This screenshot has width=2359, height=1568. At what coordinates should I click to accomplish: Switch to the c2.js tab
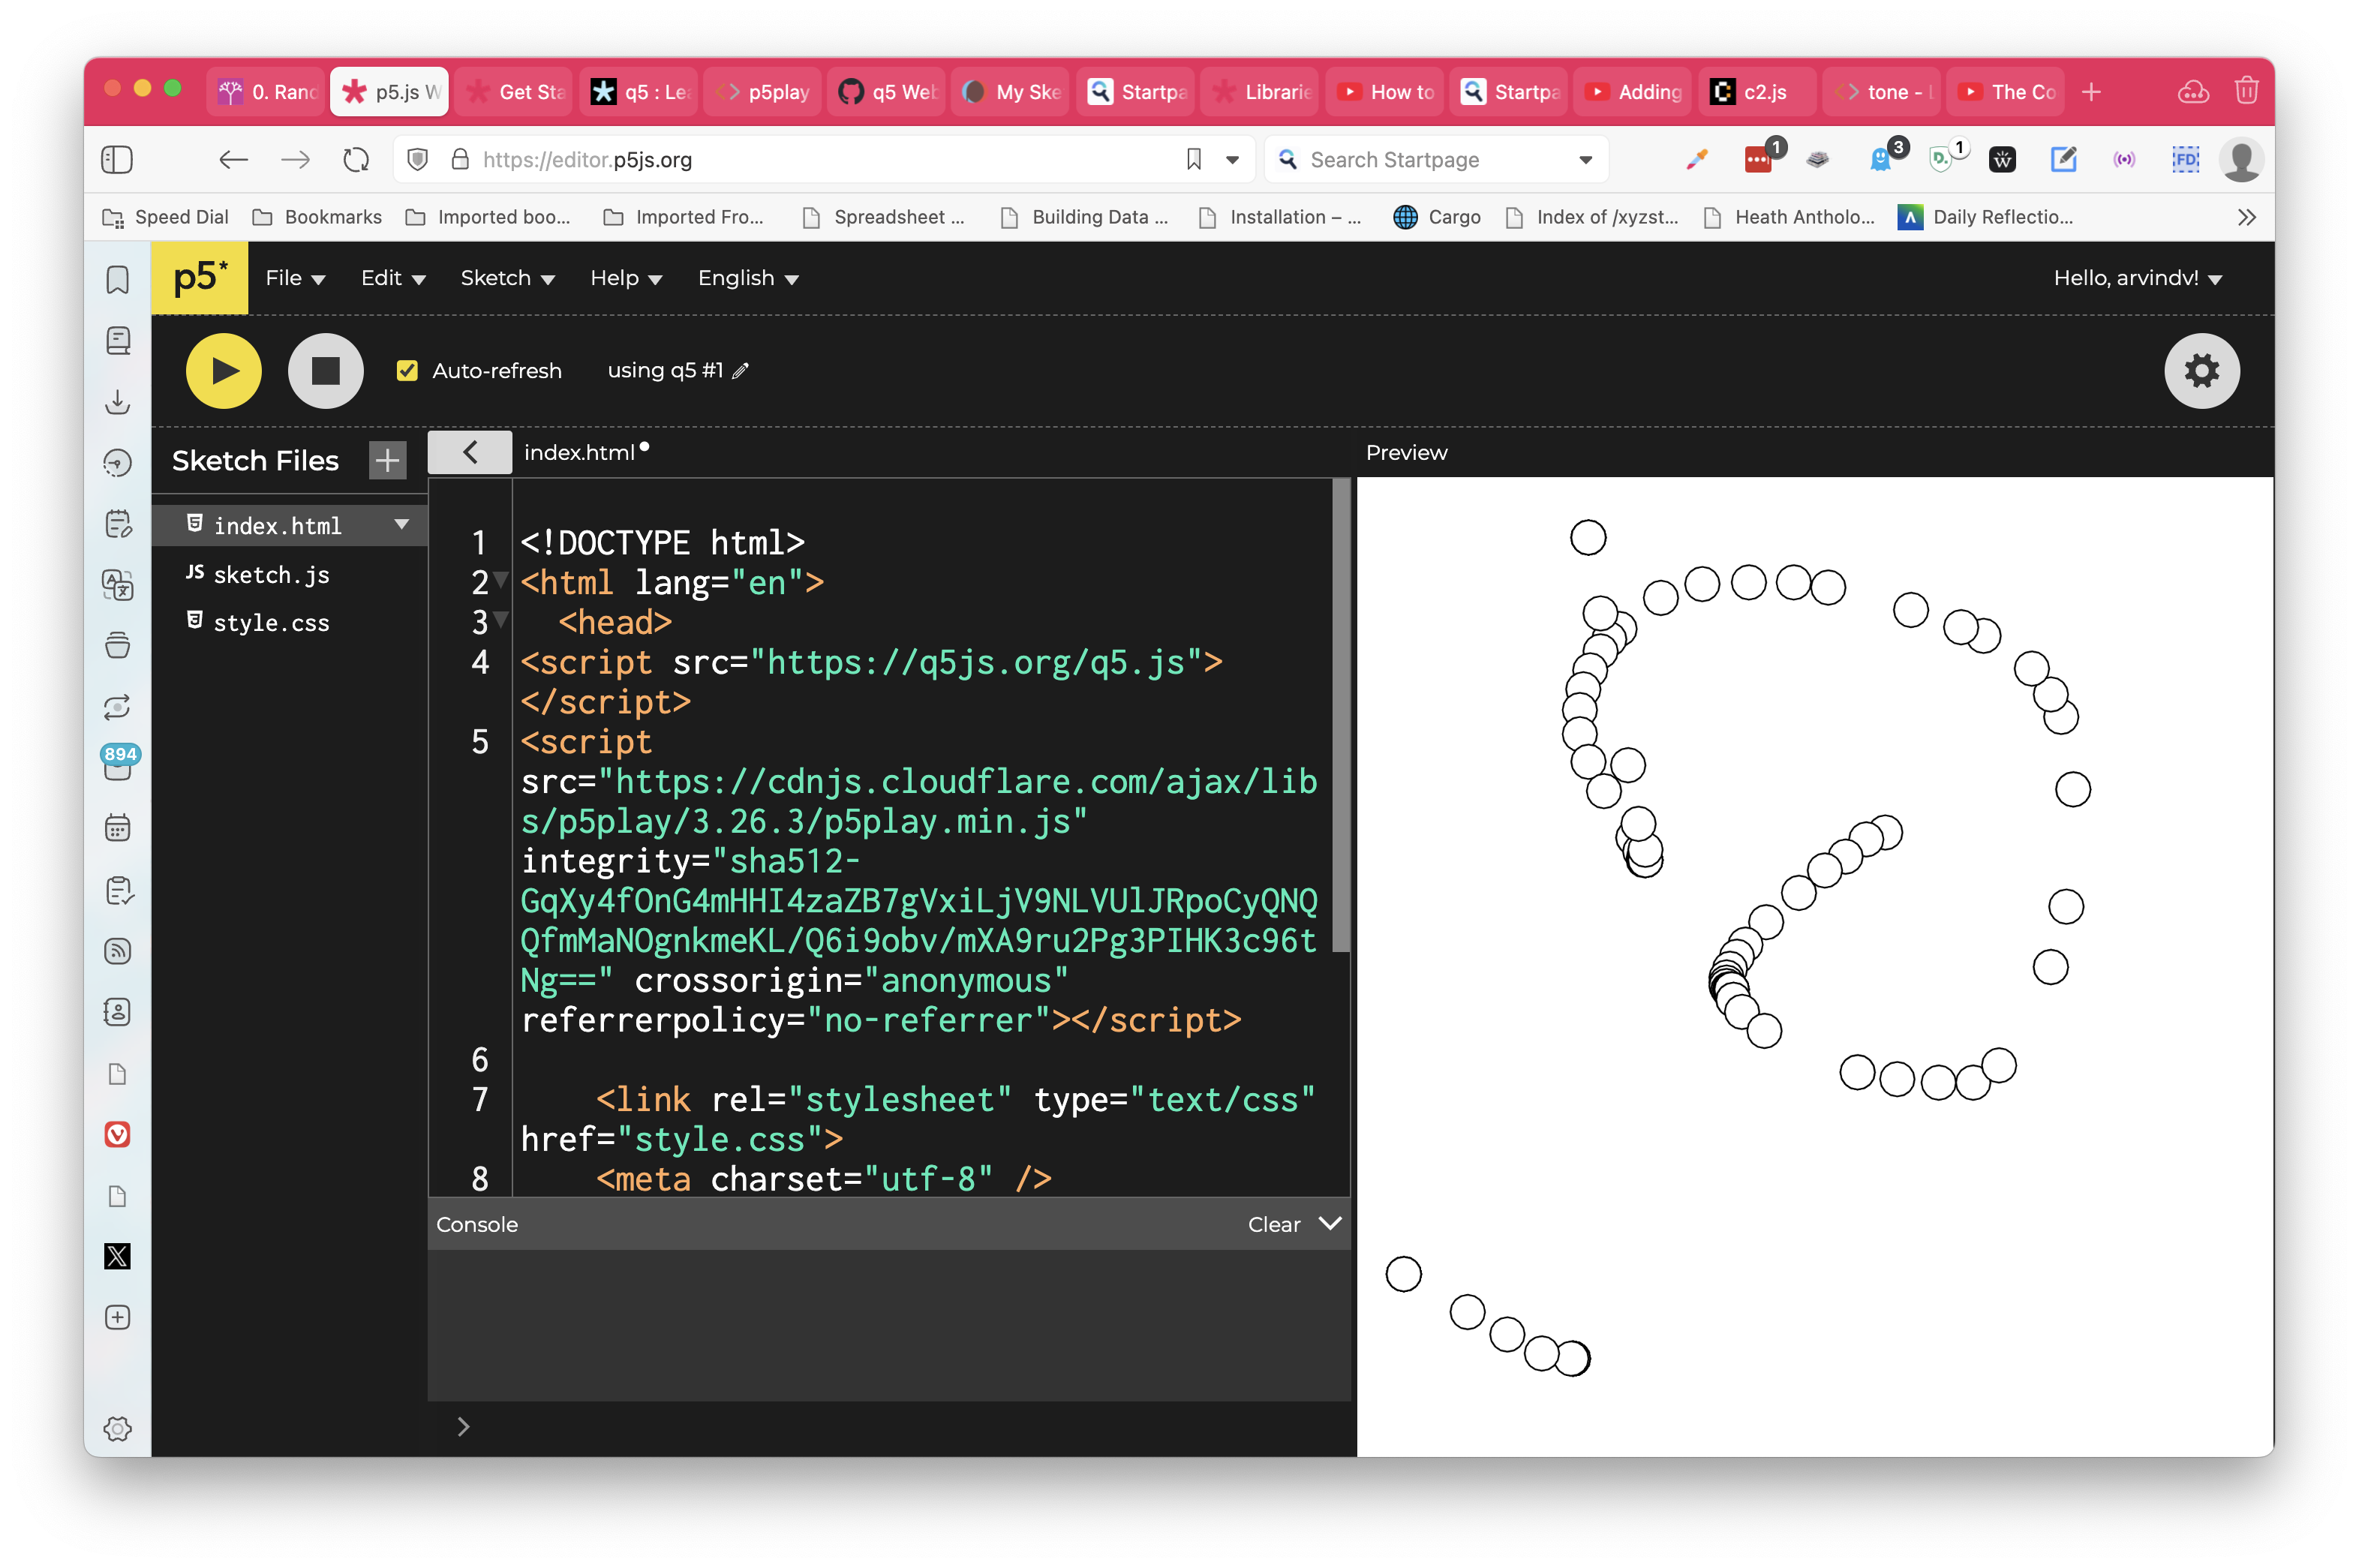click(x=1757, y=92)
